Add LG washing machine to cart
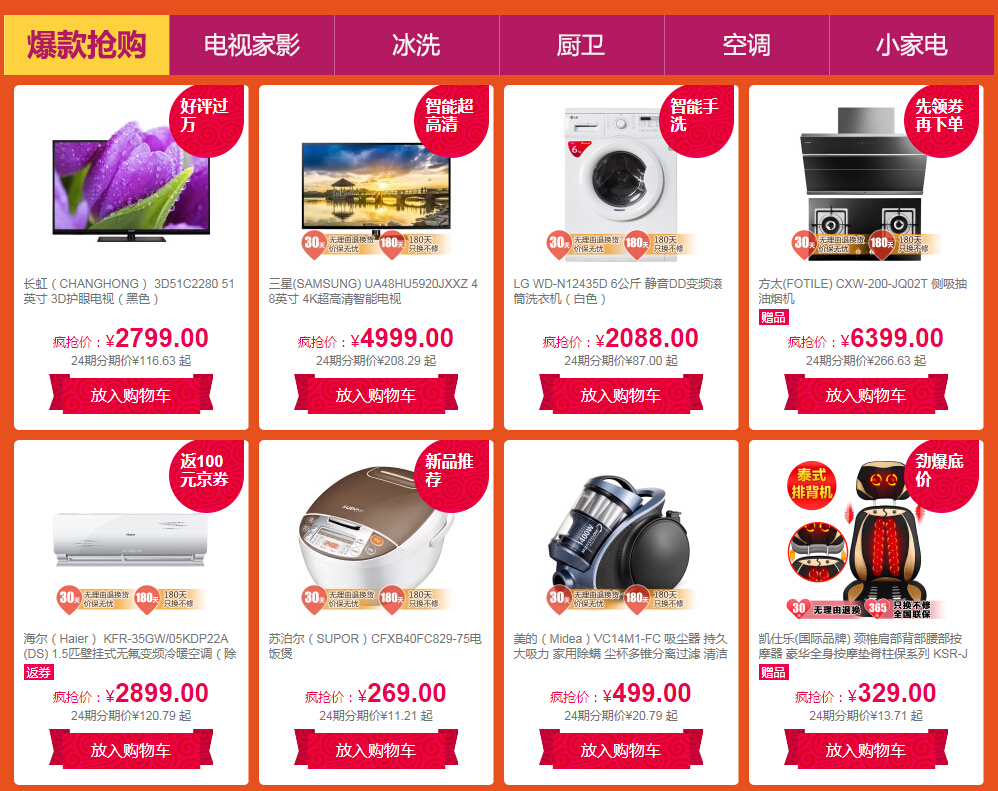Viewport: 998px width, 791px height. (621, 395)
